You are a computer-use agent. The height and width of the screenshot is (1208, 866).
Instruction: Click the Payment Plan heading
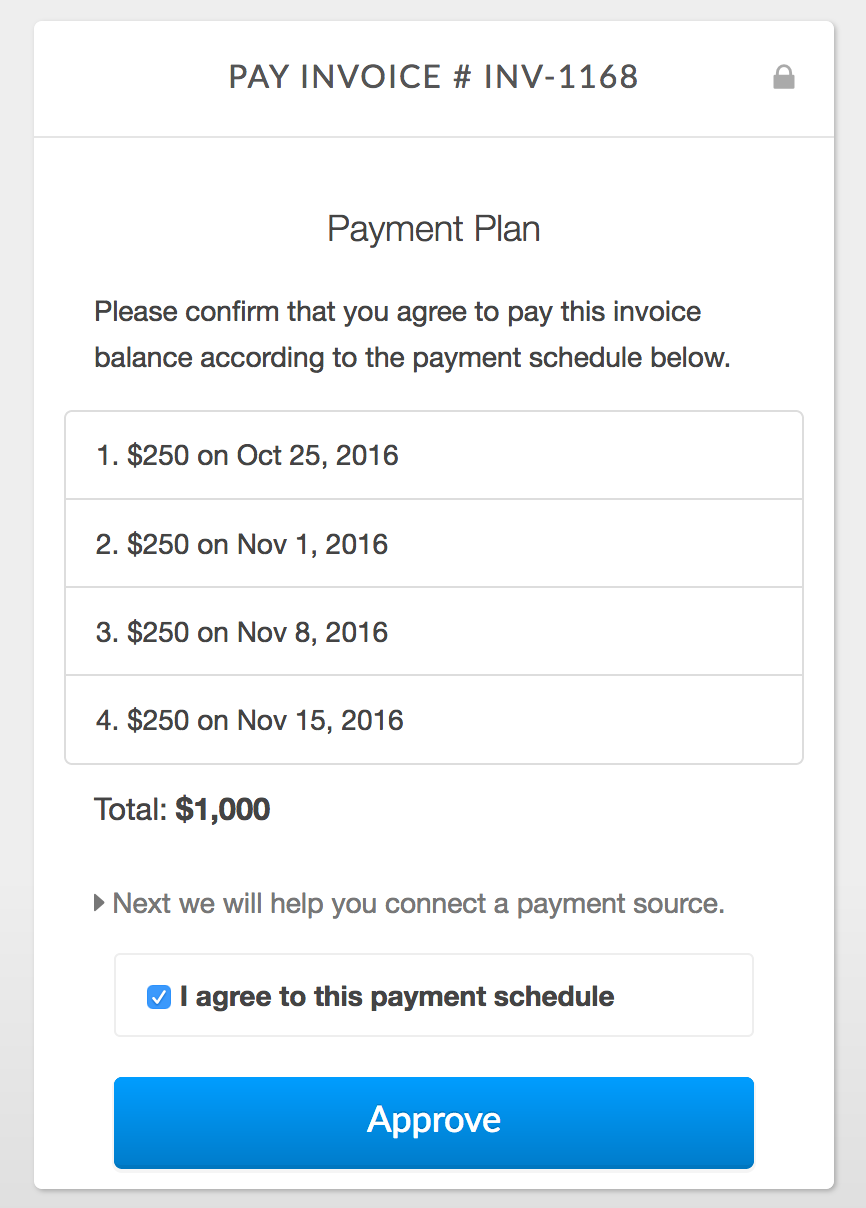coord(433,229)
